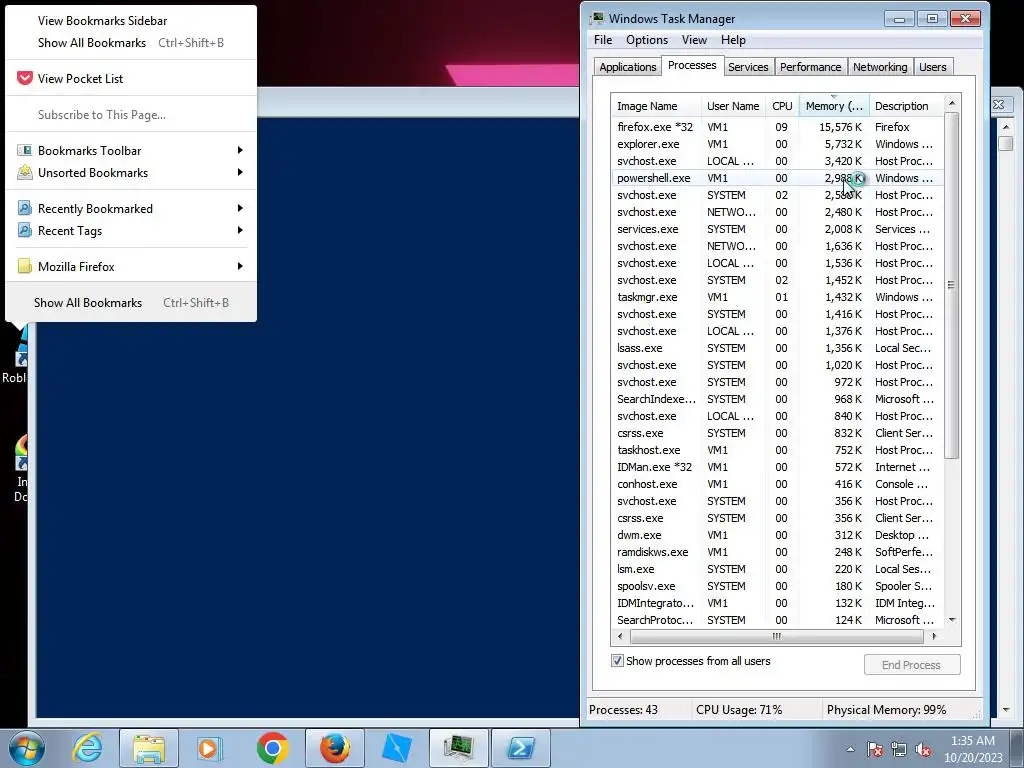Image resolution: width=1024 pixels, height=768 pixels.
Task: Click the Task Manager title bar icon
Action: (x=597, y=18)
